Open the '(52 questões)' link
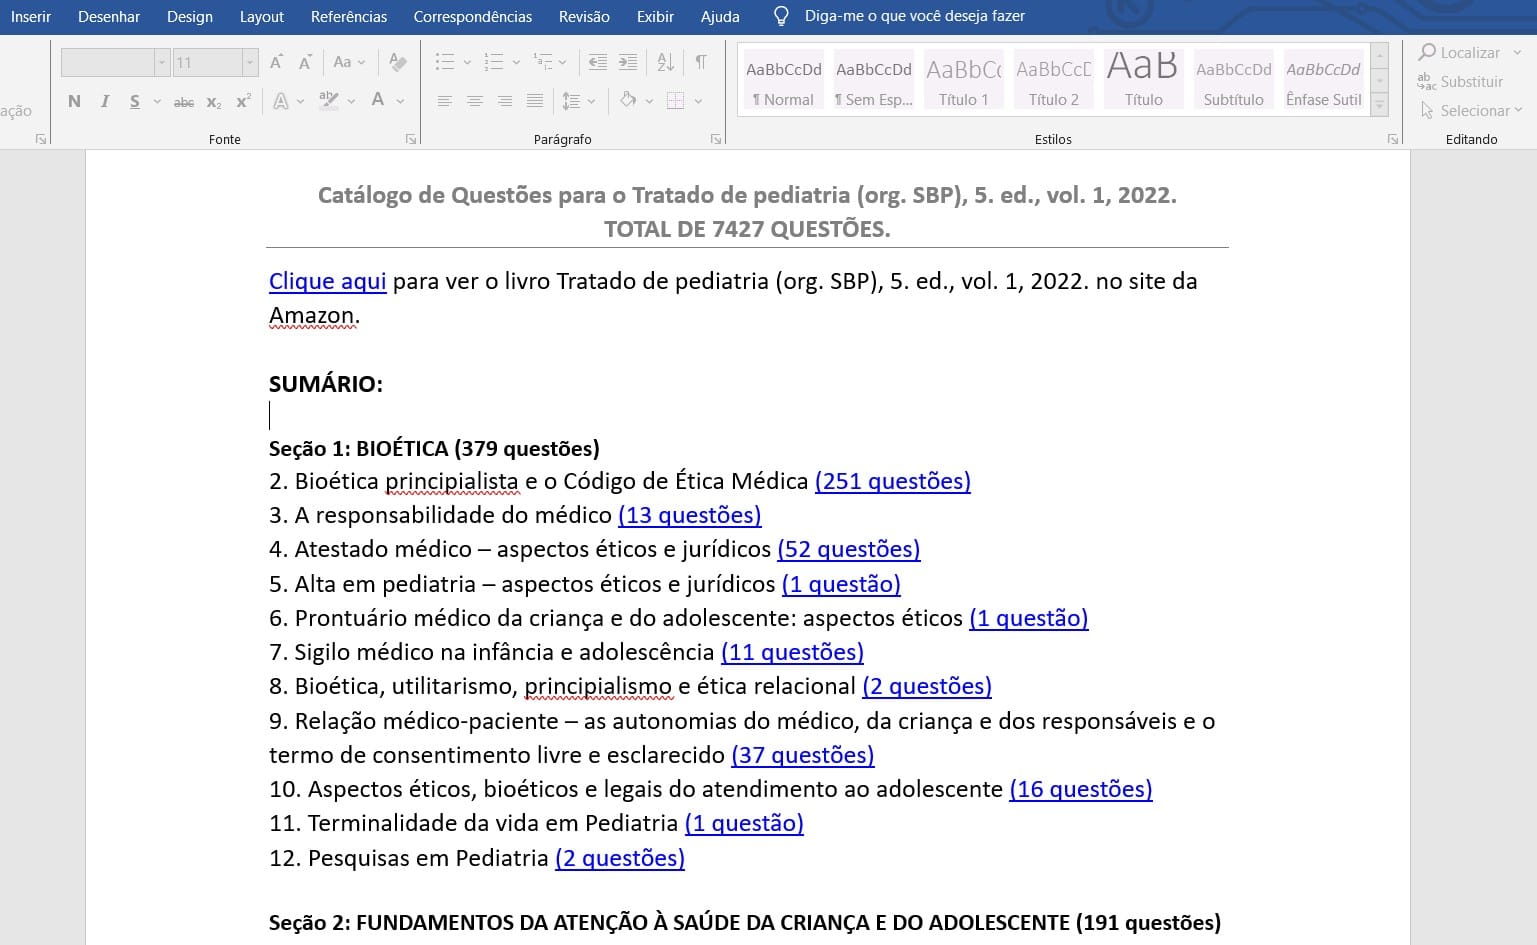1537x945 pixels. coord(849,549)
